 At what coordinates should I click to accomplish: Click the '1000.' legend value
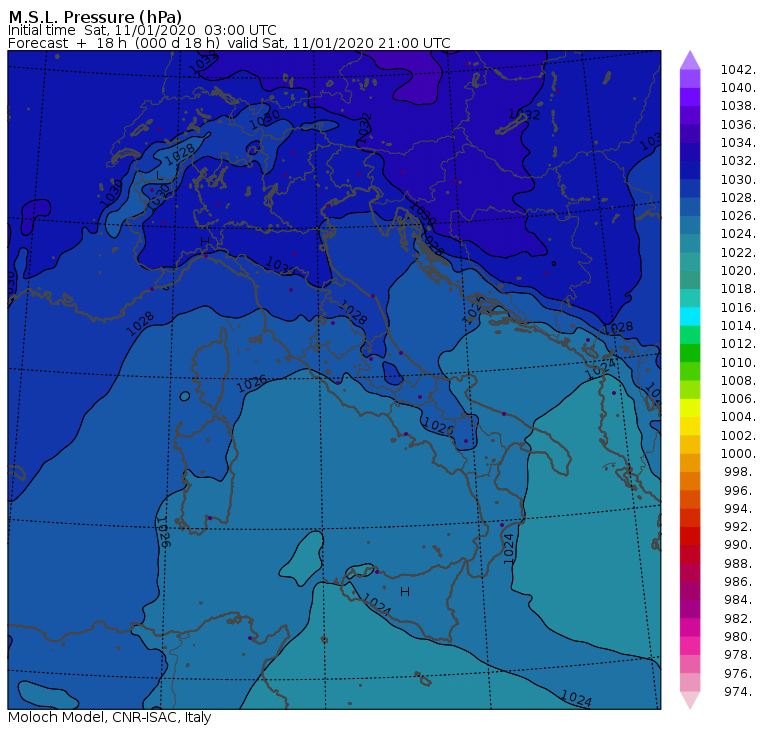[738, 453]
